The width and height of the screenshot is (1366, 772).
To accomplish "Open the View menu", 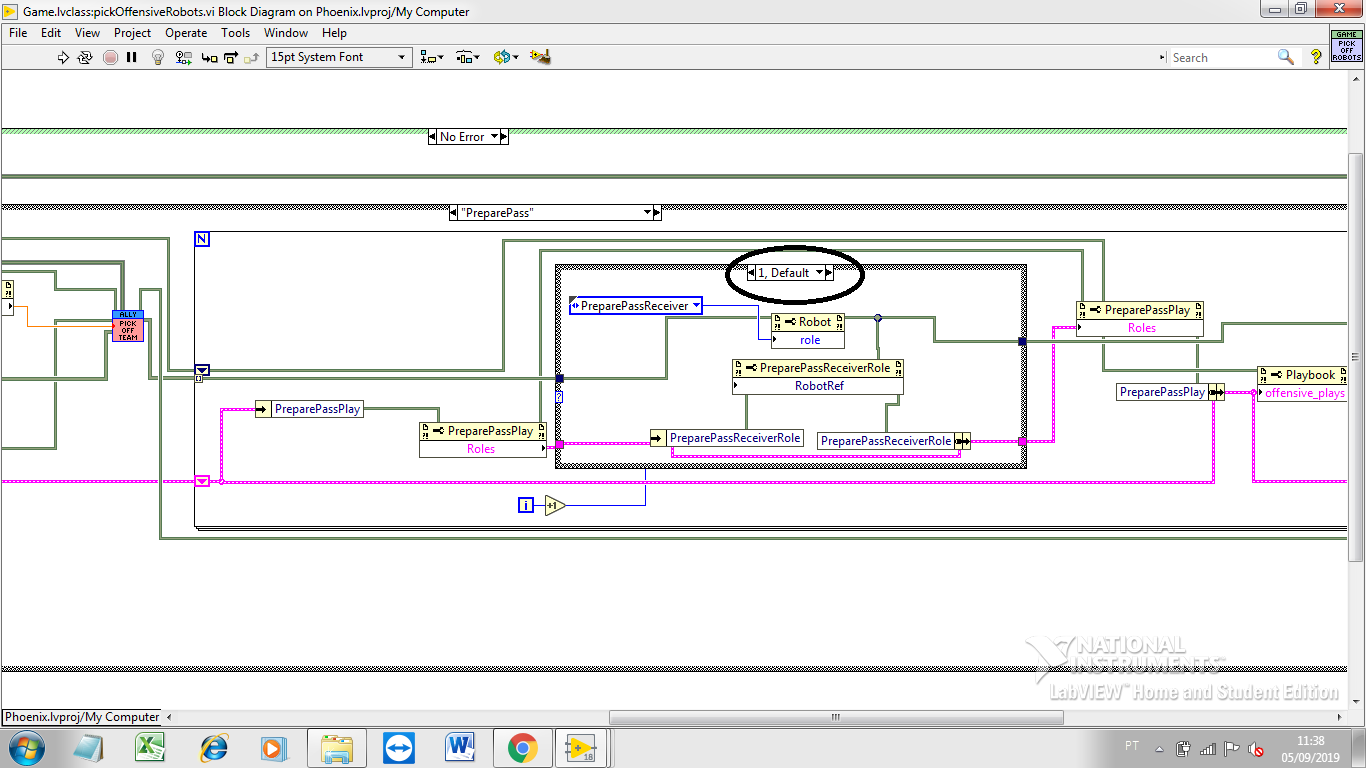I will (x=87, y=33).
